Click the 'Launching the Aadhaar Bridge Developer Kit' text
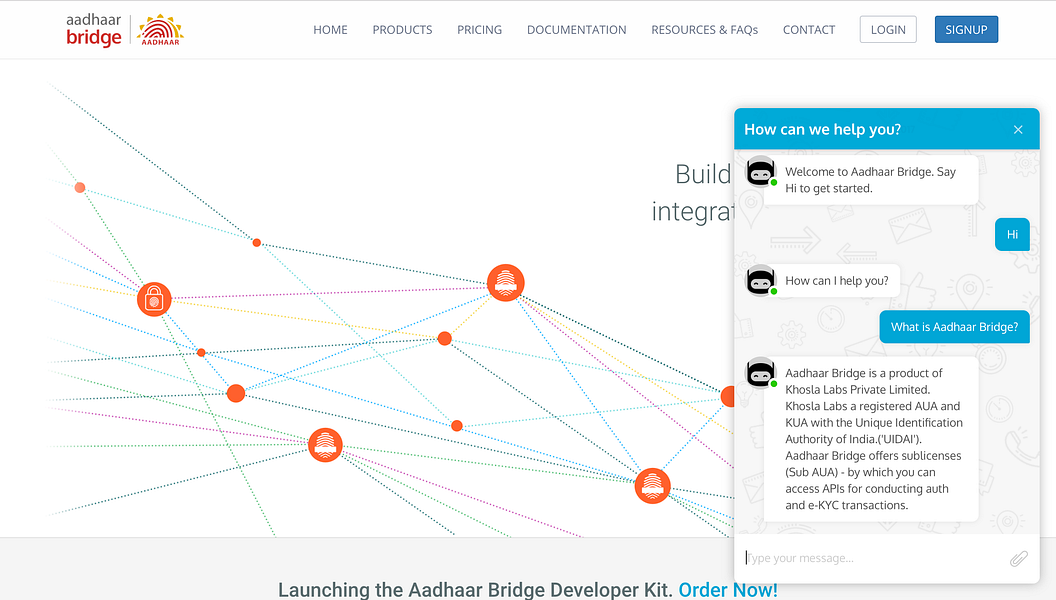 coord(475,590)
